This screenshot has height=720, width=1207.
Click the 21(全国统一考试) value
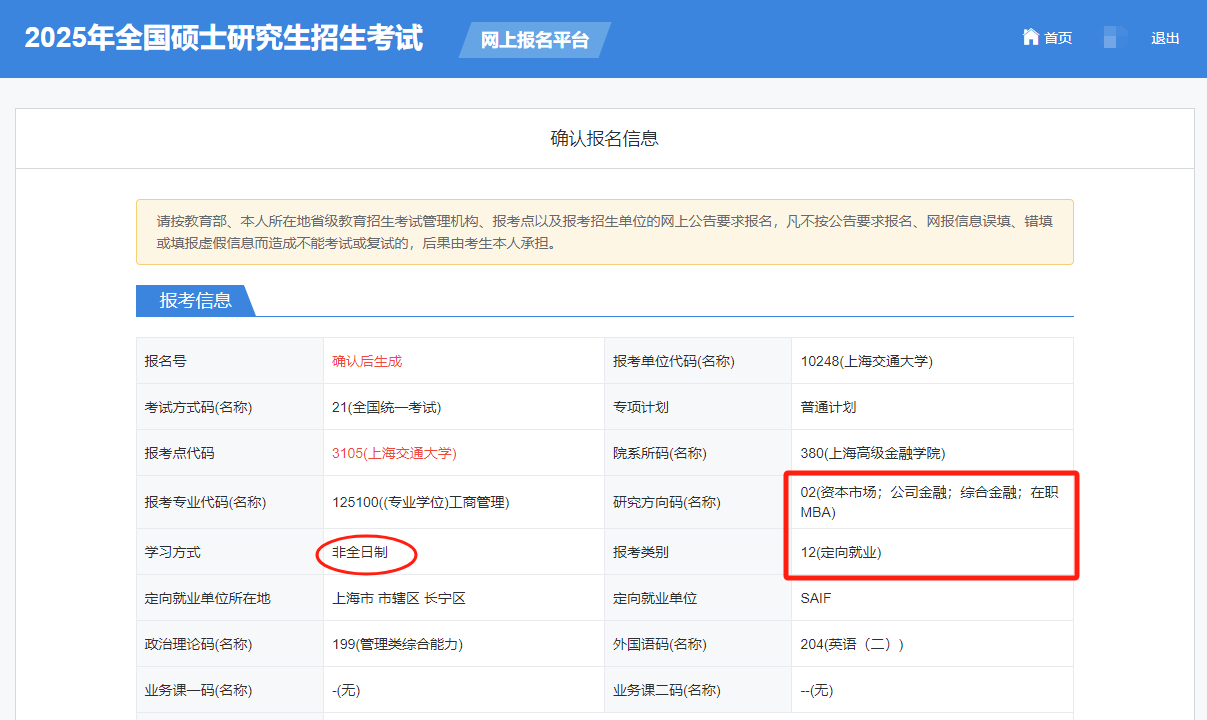(x=387, y=407)
